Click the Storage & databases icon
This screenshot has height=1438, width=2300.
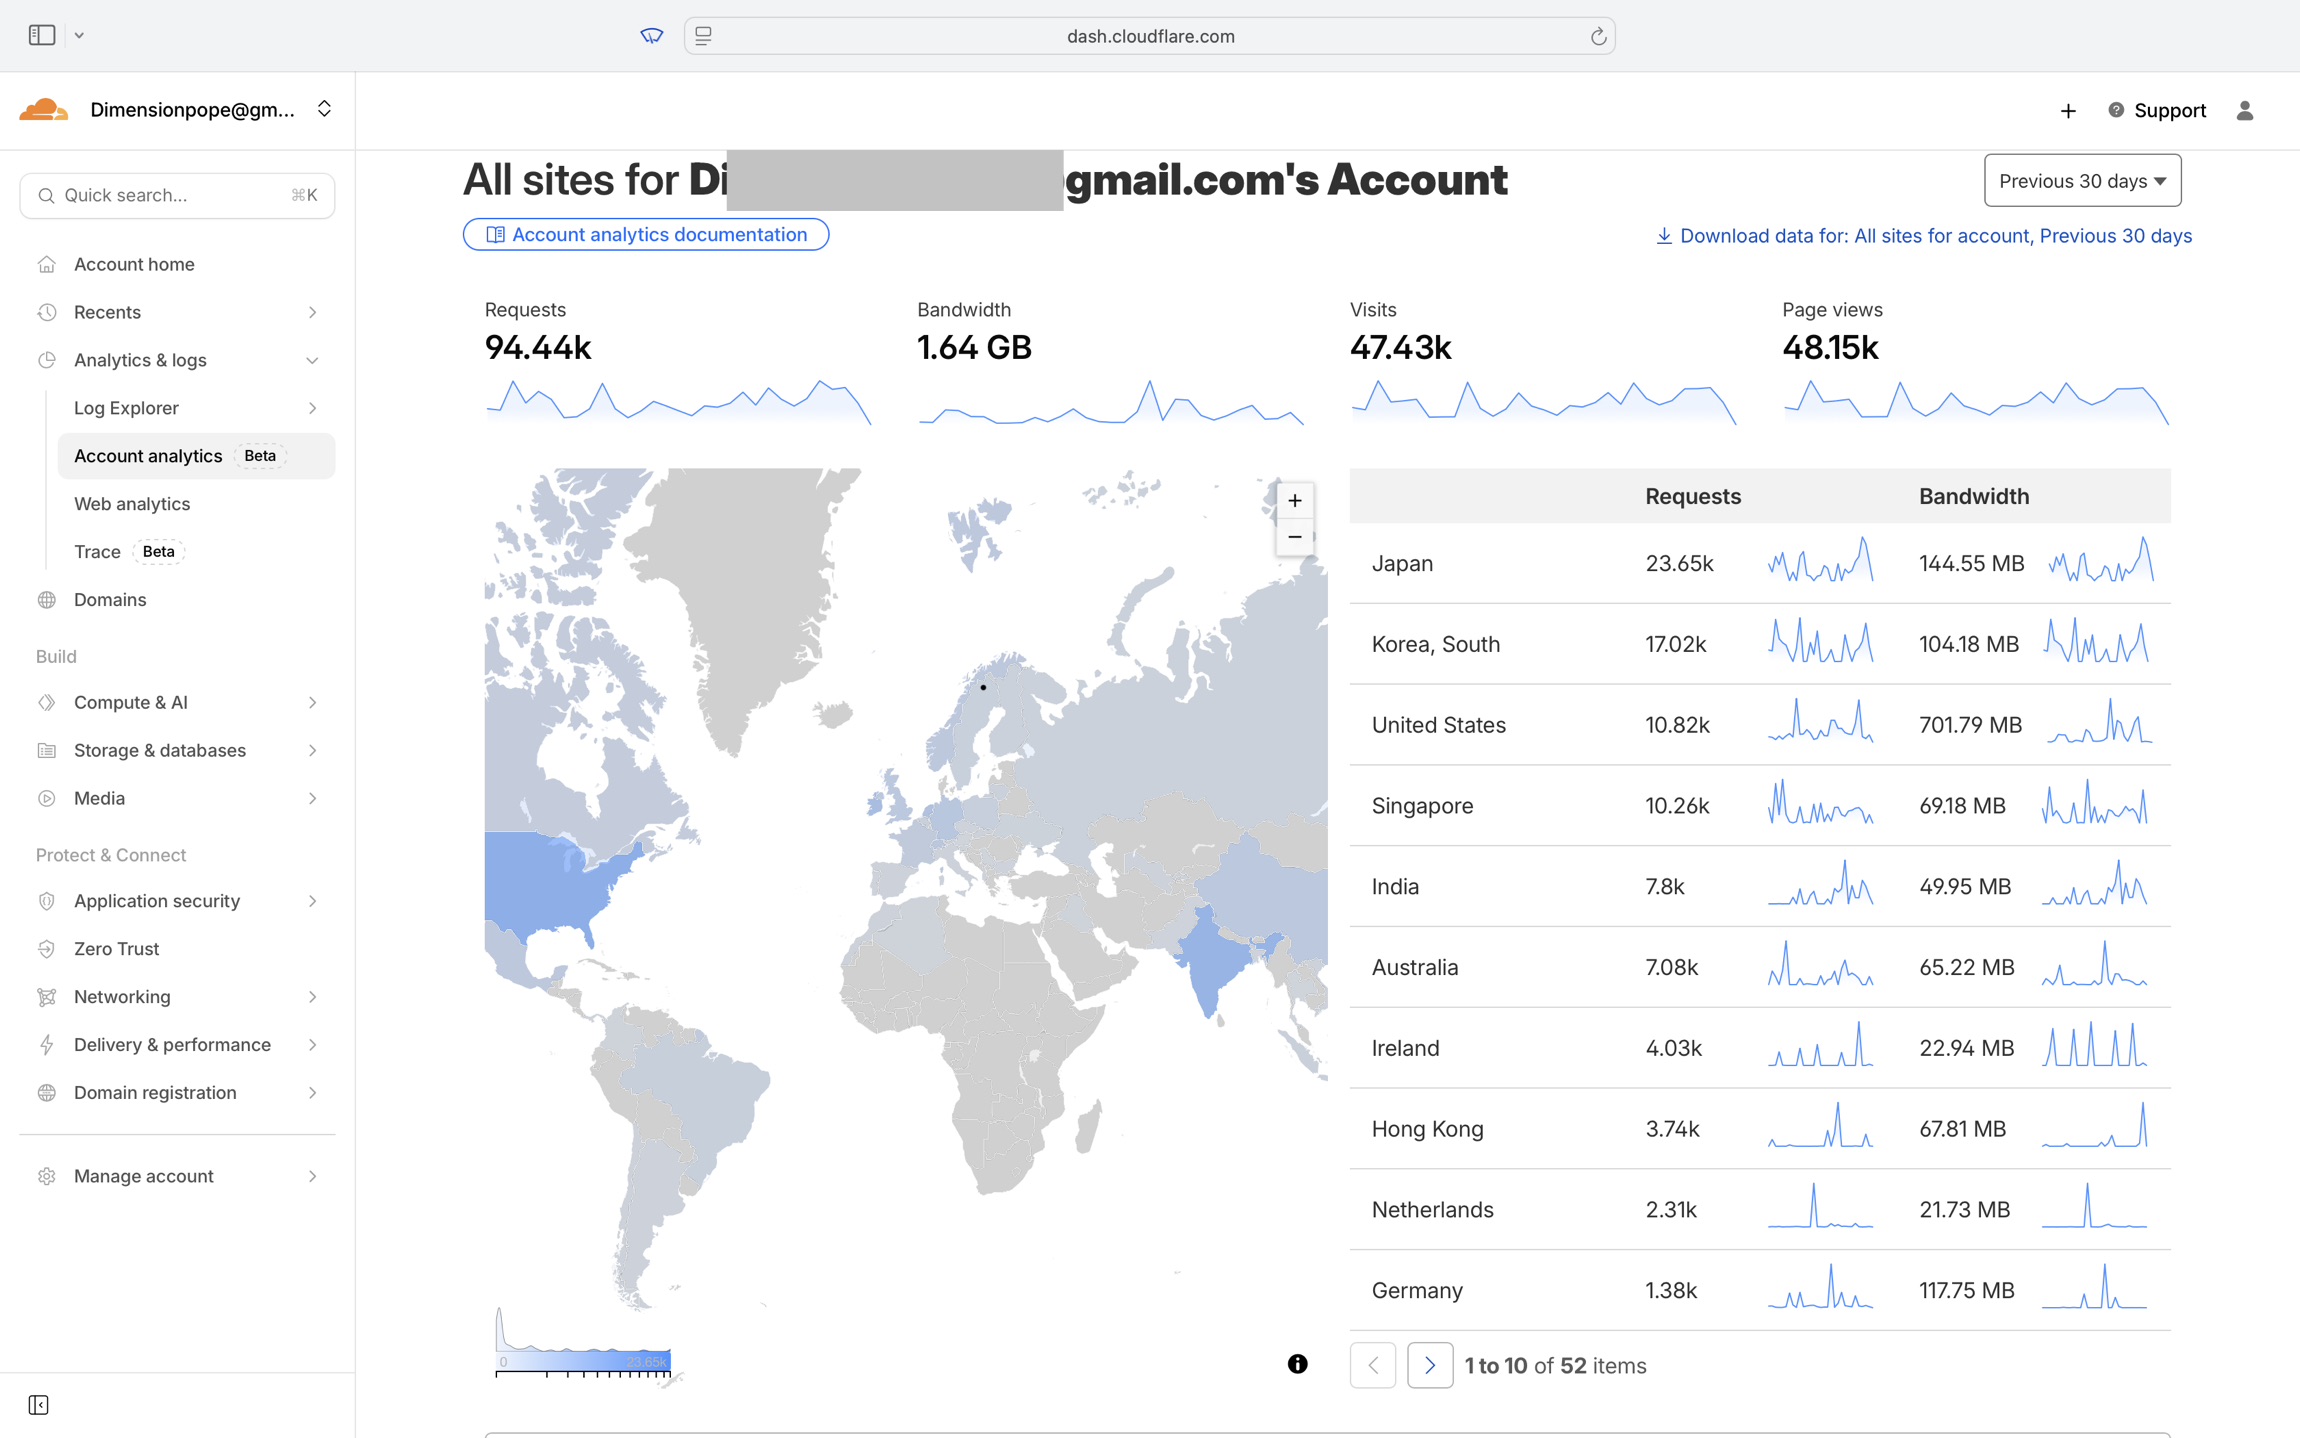(47, 751)
